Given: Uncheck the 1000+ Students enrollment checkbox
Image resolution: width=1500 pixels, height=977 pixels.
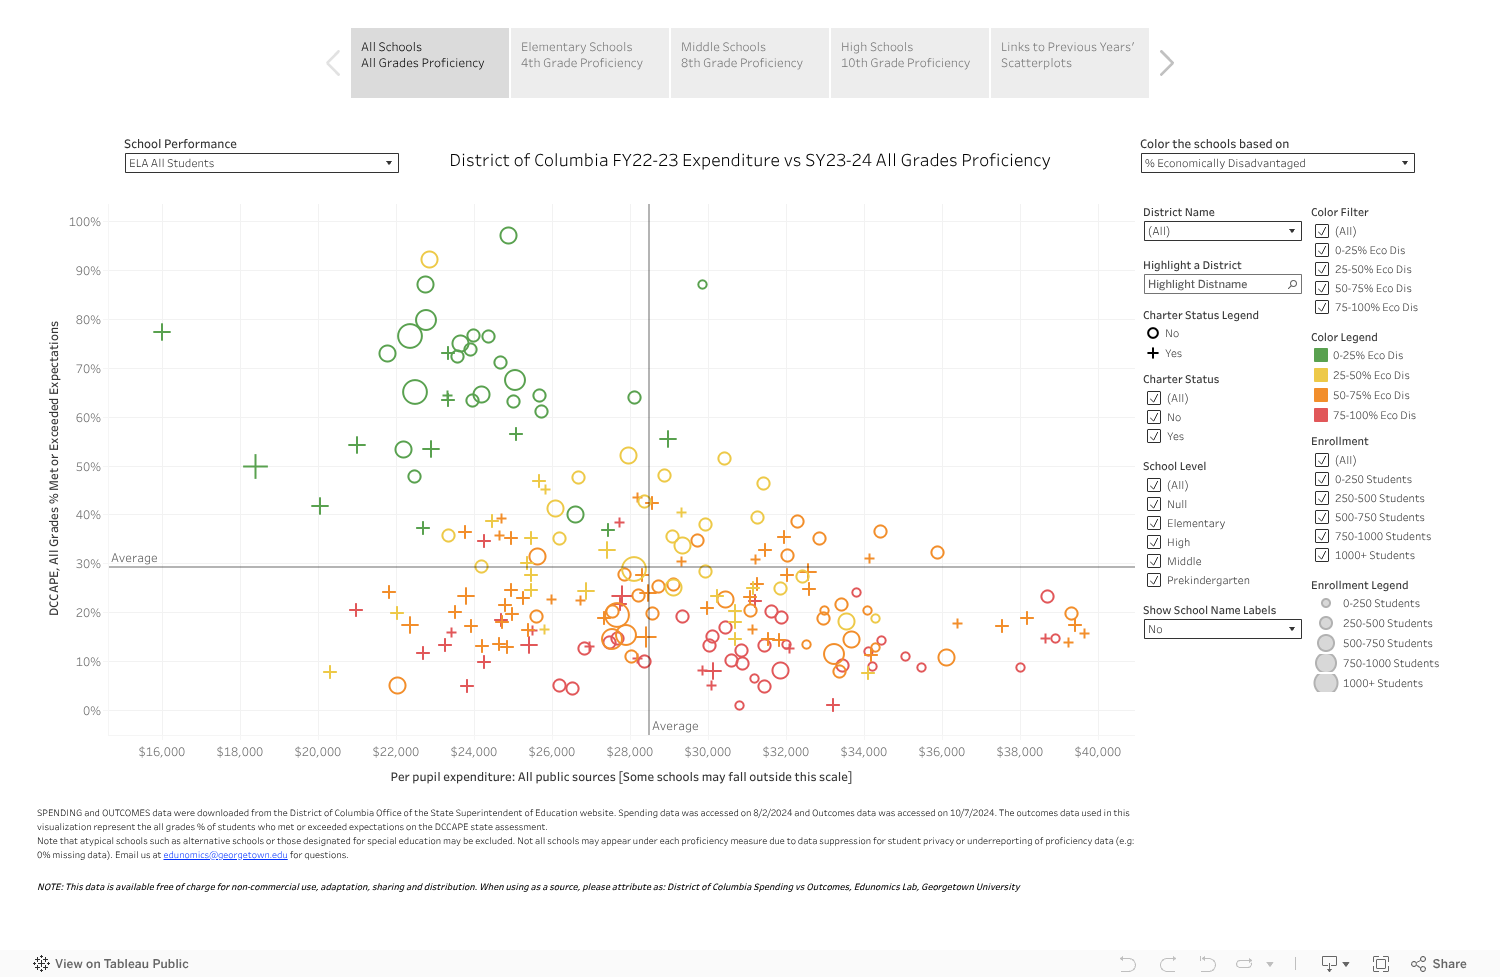Looking at the screenshot, I should click(x=1322, y=555).
